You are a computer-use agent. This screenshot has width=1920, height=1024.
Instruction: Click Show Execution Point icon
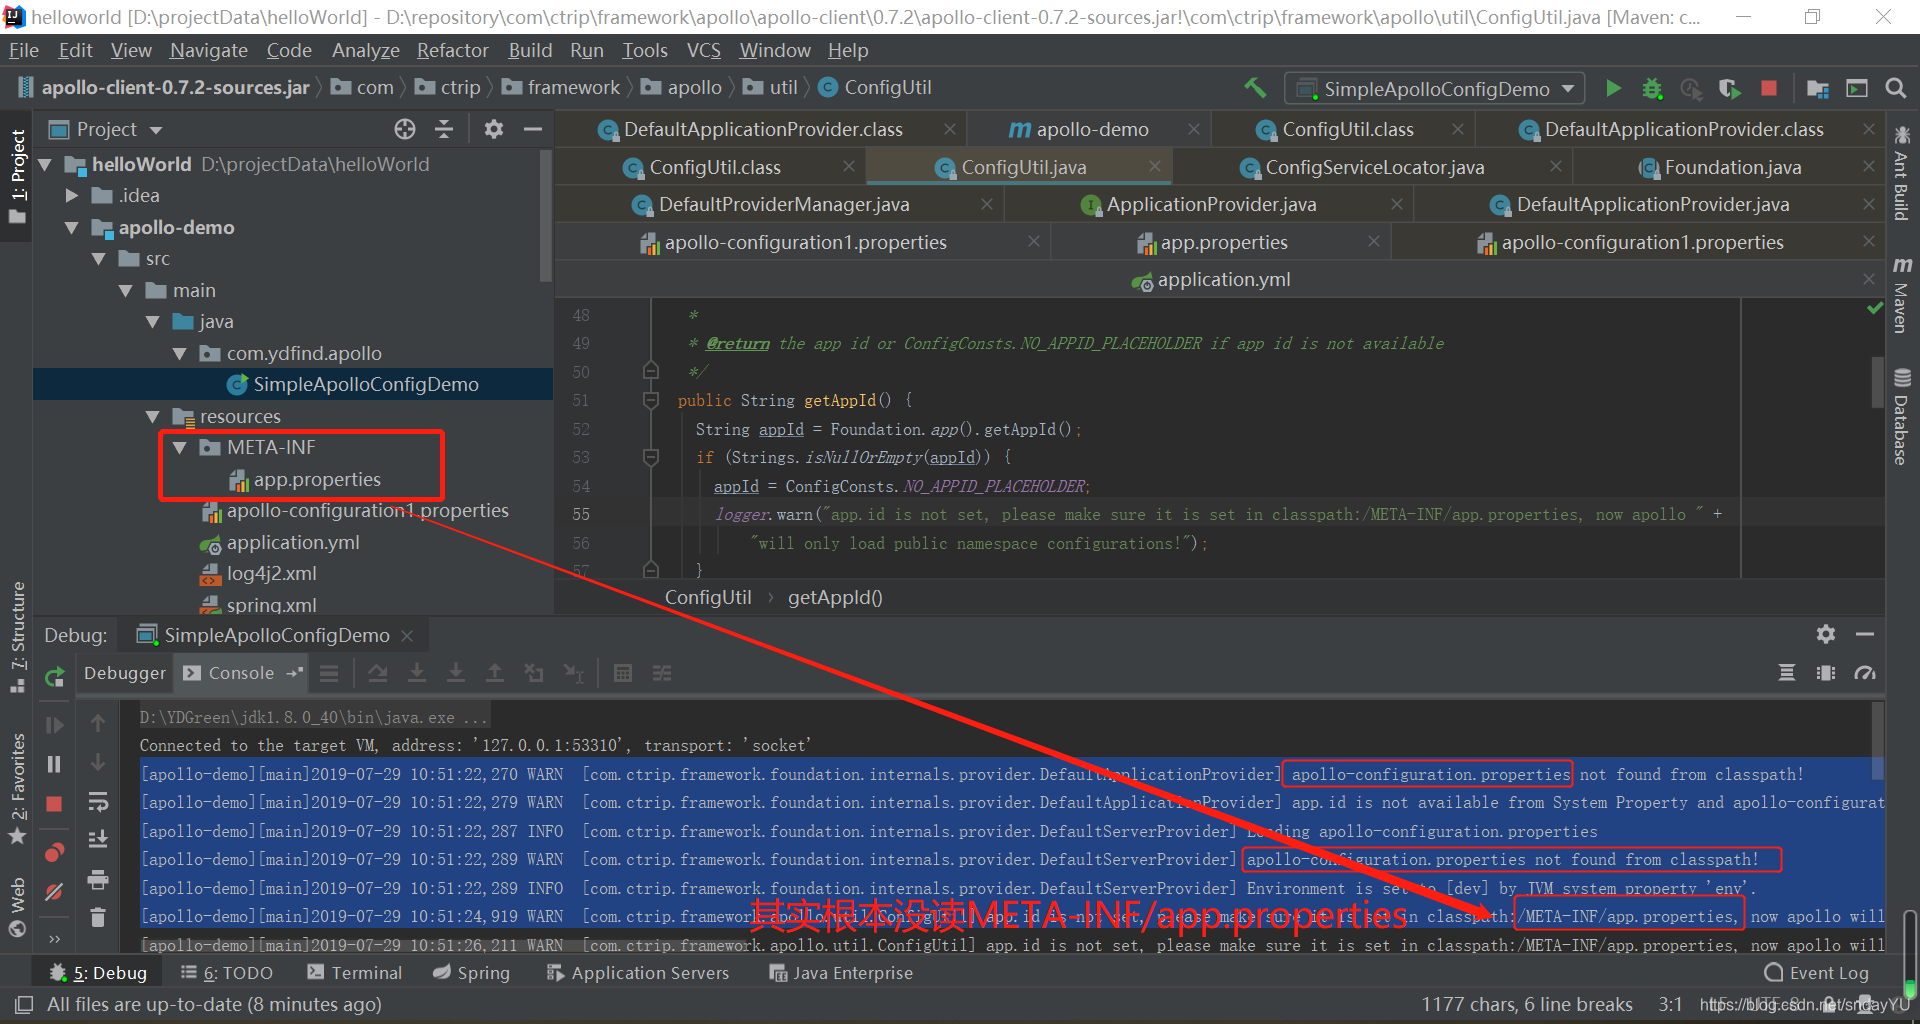click(x=329, y=673)
